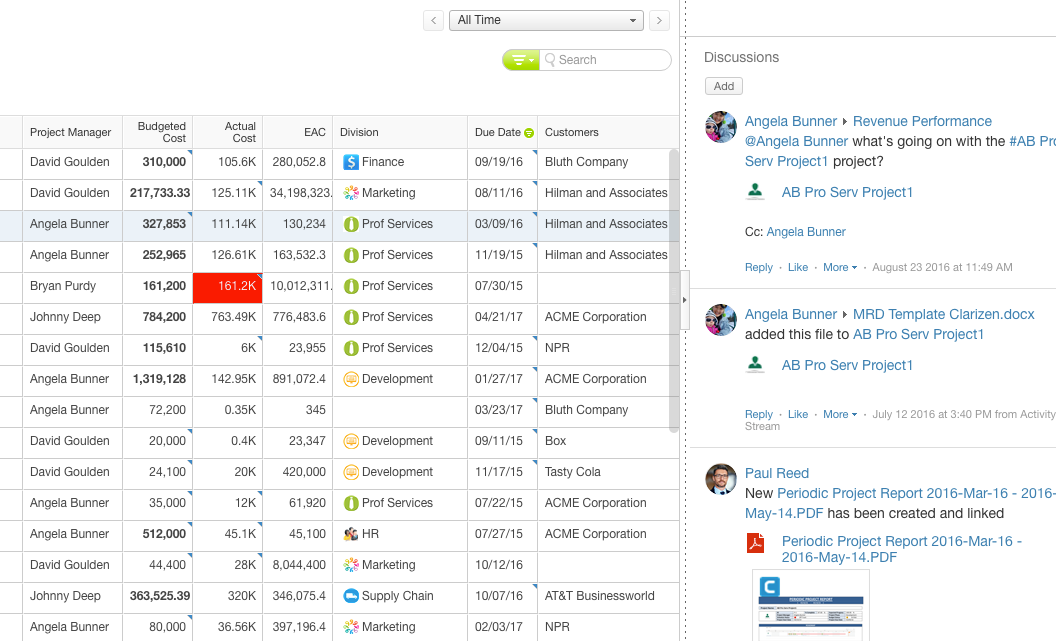
Task: Open the All Time period dropdown
Action: click(546, 20)
